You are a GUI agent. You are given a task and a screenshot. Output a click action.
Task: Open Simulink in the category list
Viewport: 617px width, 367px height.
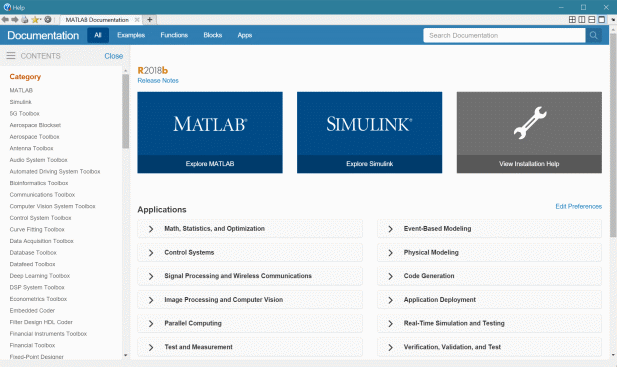click(20, 102)
